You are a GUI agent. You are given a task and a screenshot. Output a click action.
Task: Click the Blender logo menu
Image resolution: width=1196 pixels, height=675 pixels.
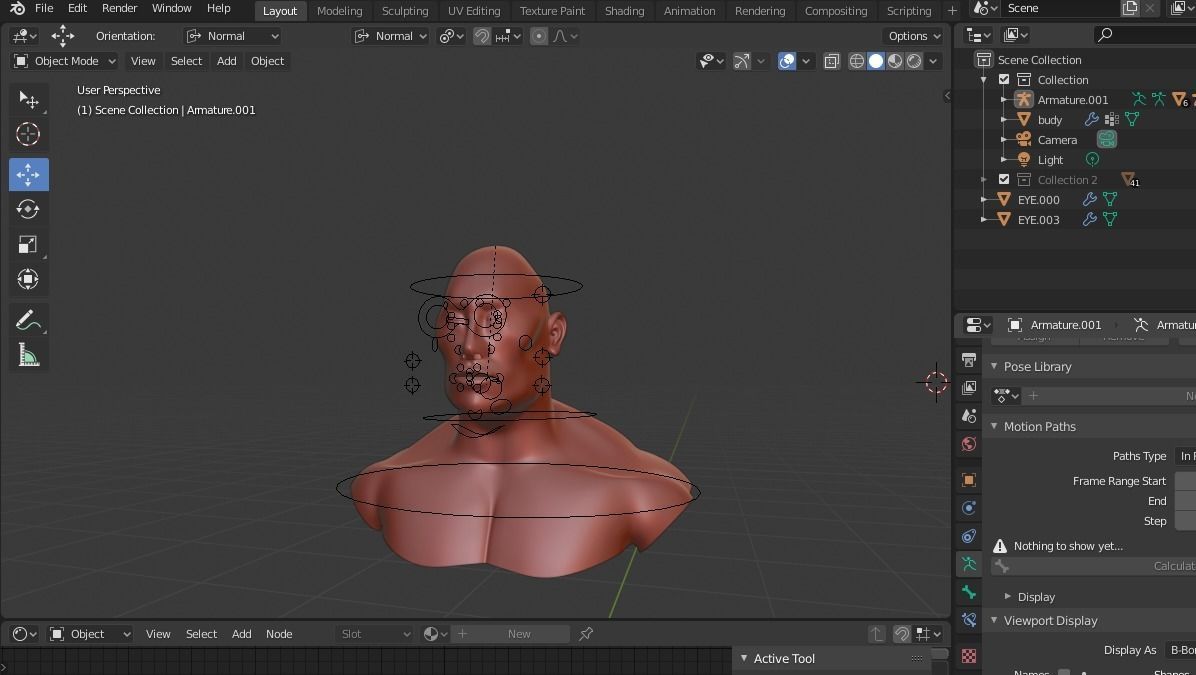pos(17,8)
